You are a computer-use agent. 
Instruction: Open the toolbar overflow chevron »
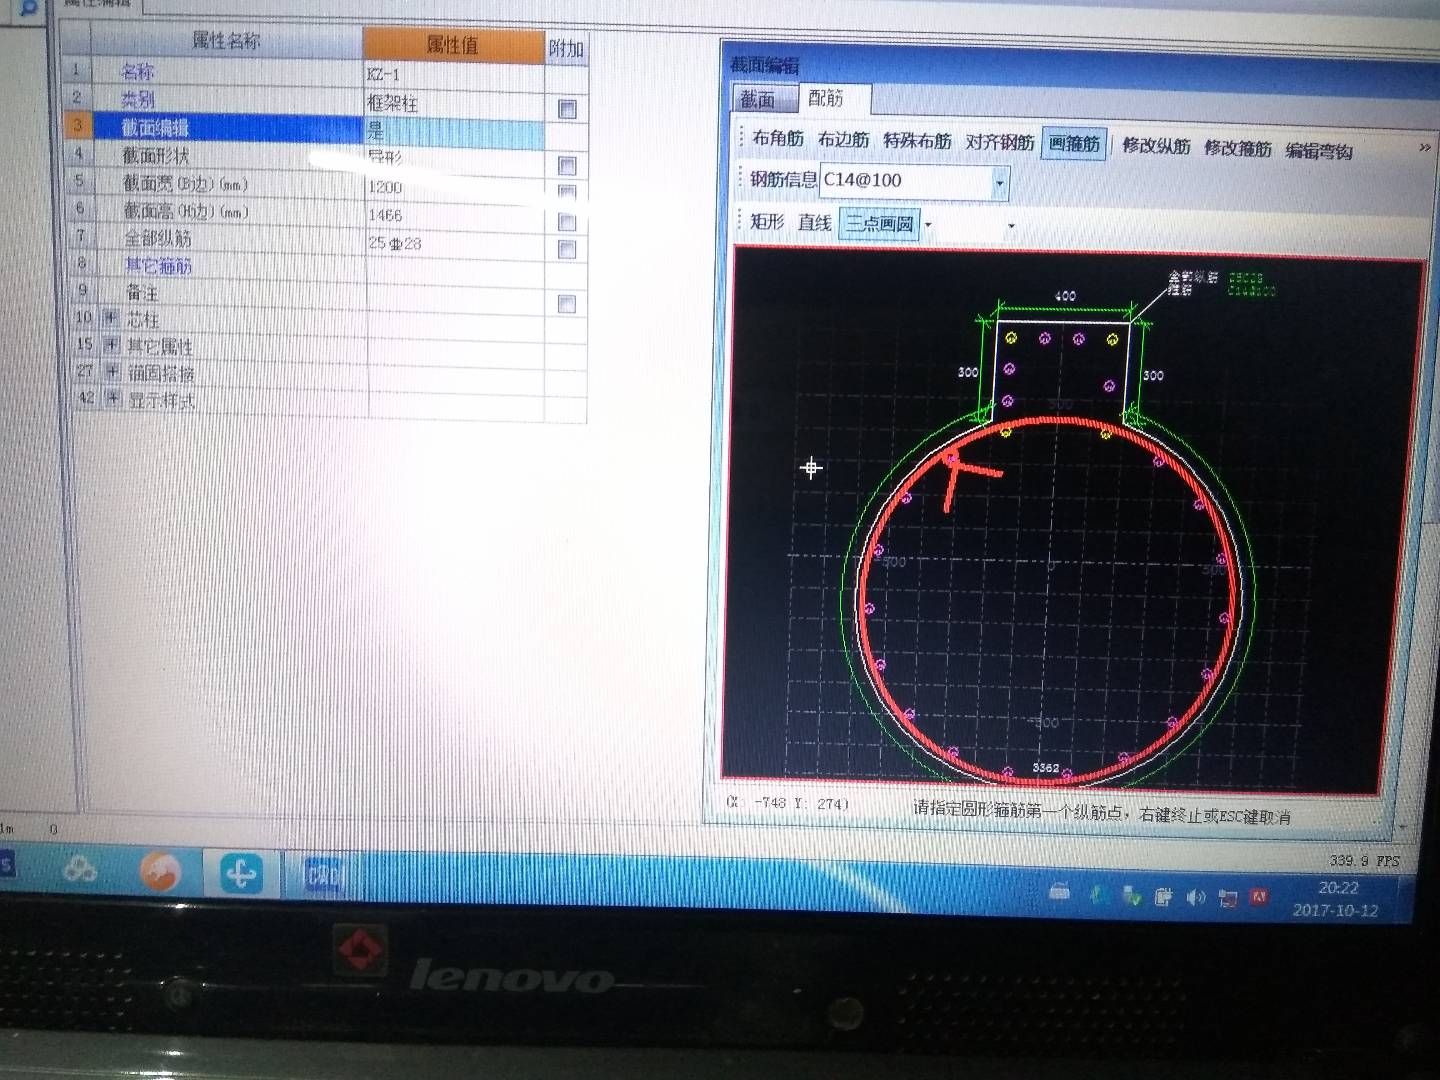(x=1424, y=147)
